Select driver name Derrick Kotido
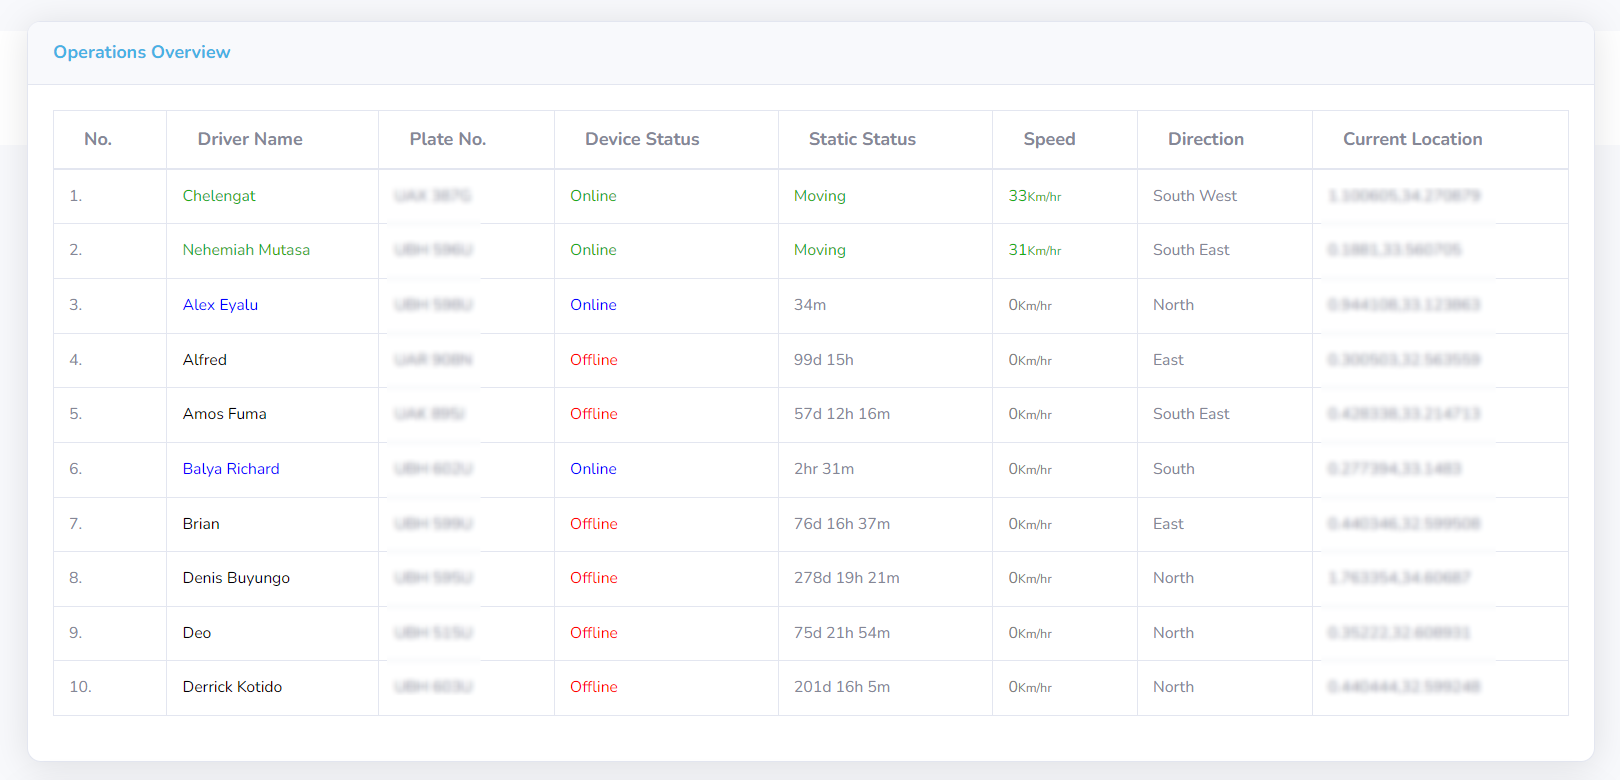 click(232, 687)
